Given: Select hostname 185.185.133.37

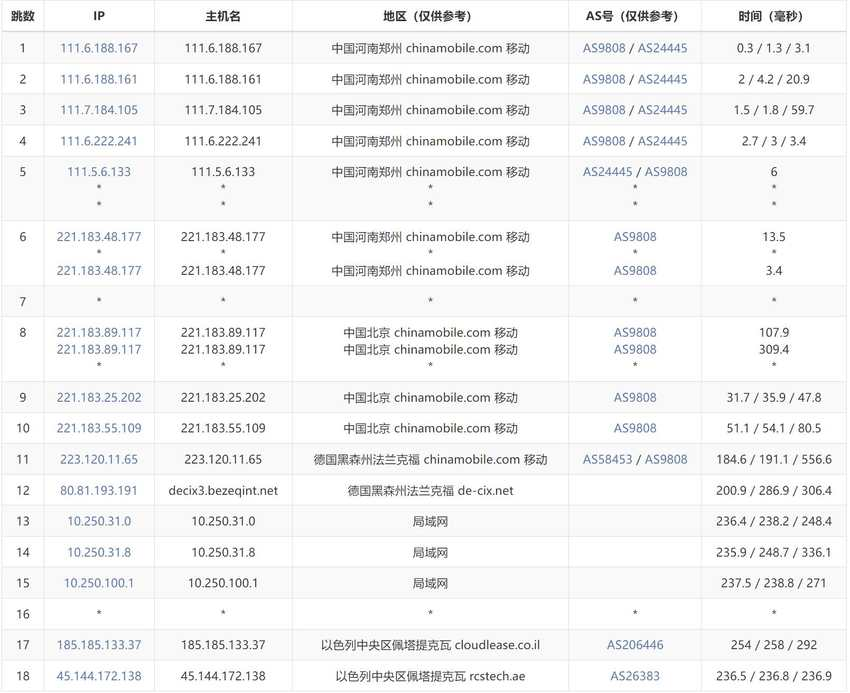Looking at the screenshot, I should [223, 645].
